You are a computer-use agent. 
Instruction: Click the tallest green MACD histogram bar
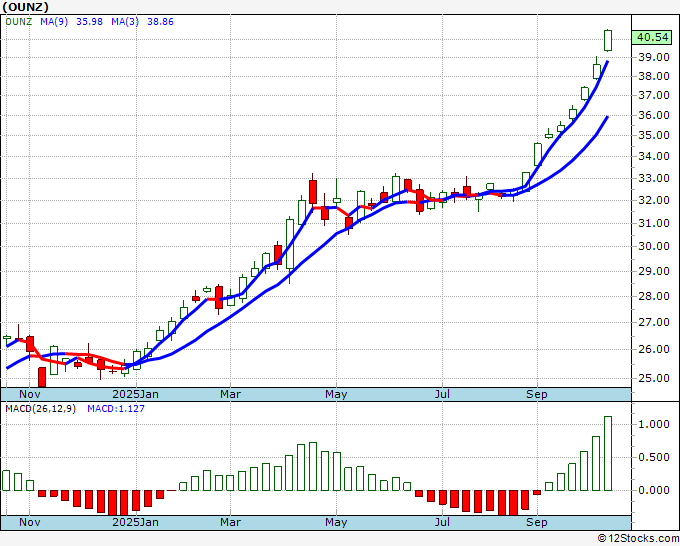click(x=608, y=453)
